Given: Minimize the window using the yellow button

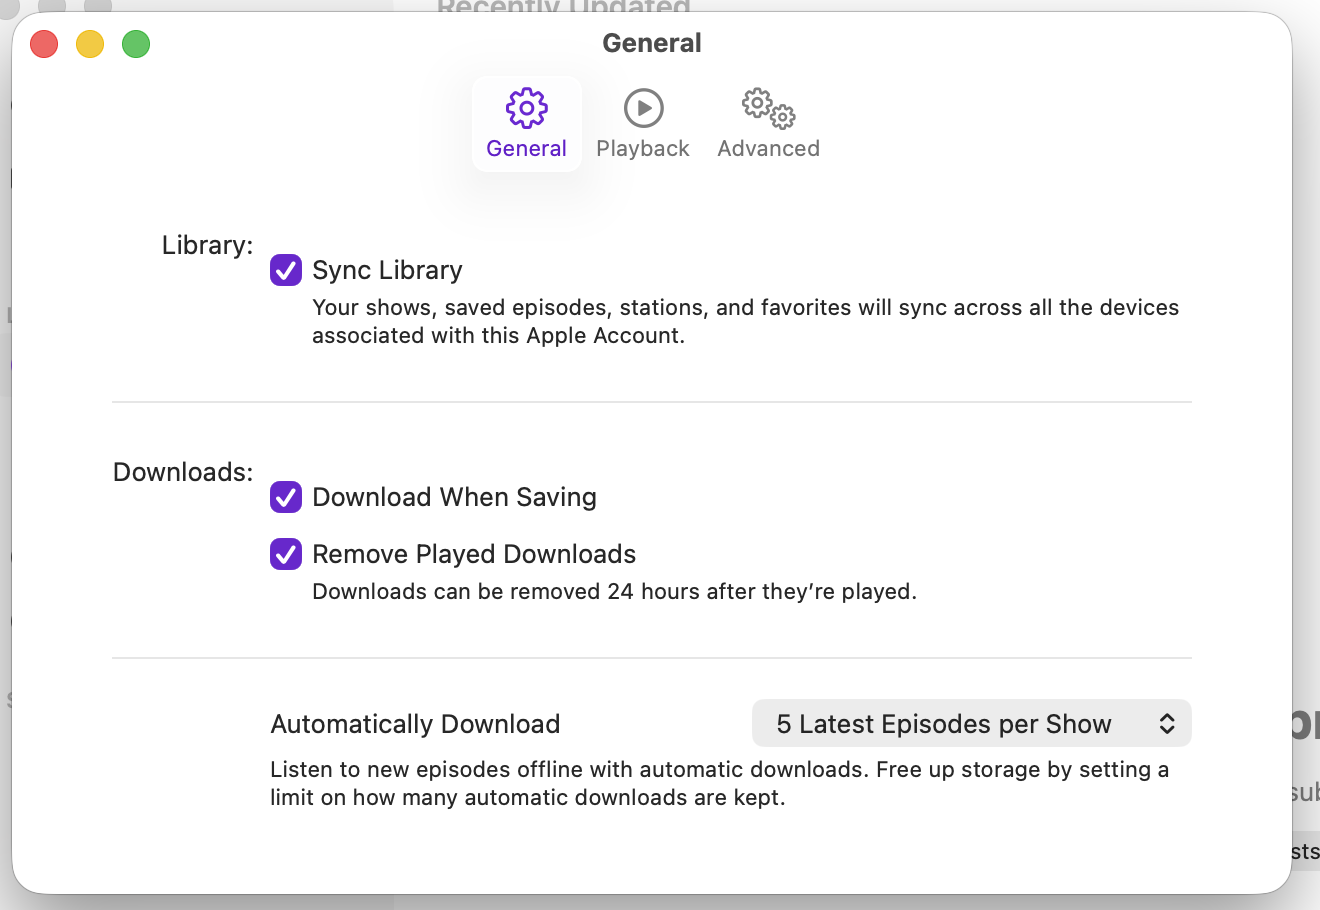Looking at the screenshot, I should click(x=90, y=44).
